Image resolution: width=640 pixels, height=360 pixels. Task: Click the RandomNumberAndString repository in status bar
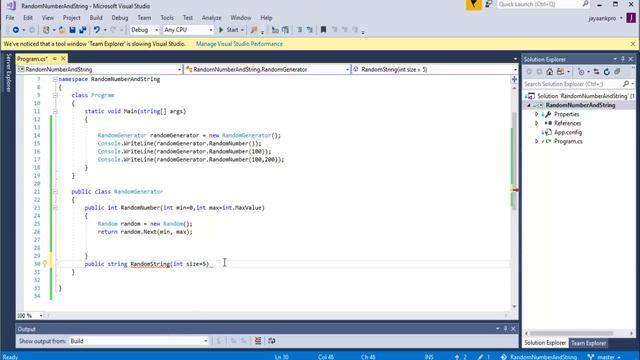[539, 357]
